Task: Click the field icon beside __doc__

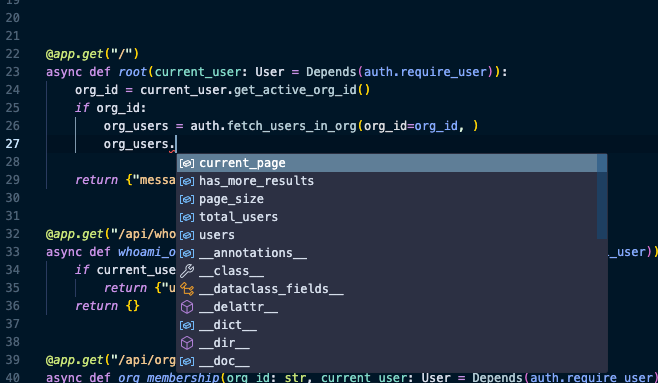Action: (x=187, y=362)
